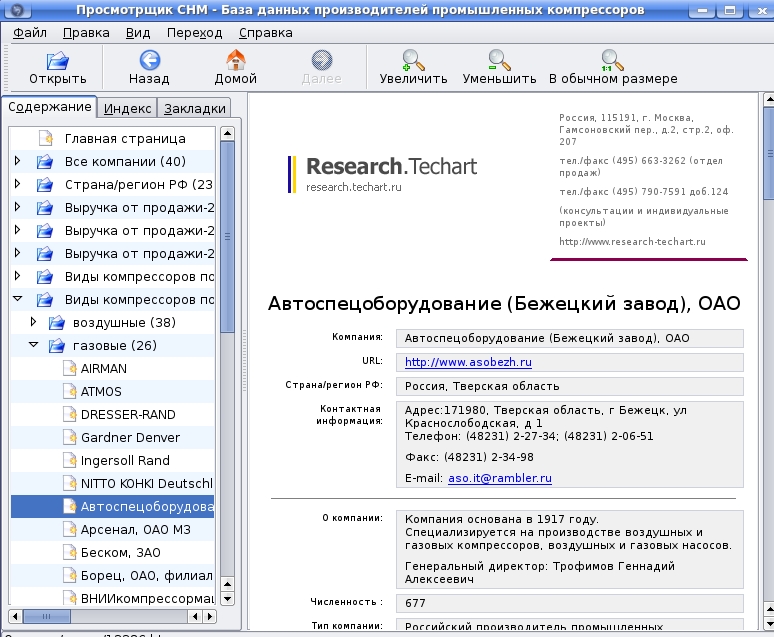774x637 pixels.
Task: Select the Главная страница entry
Action: (x=125, y=139)
